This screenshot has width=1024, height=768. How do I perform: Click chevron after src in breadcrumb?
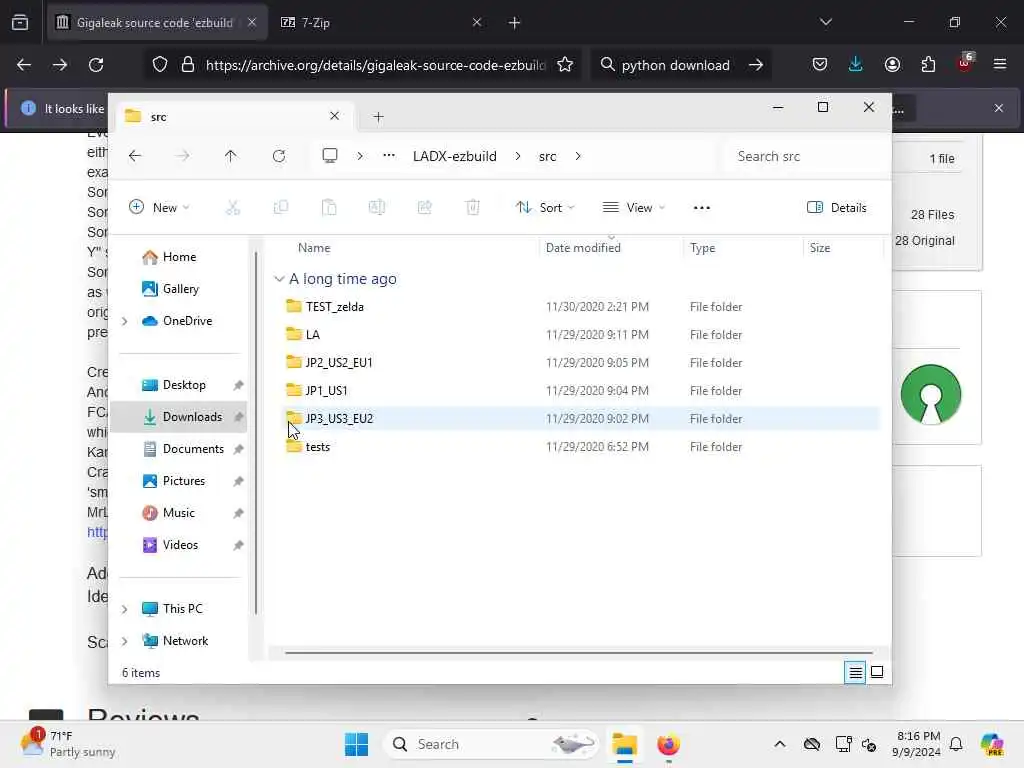click(x=578, y=156)
